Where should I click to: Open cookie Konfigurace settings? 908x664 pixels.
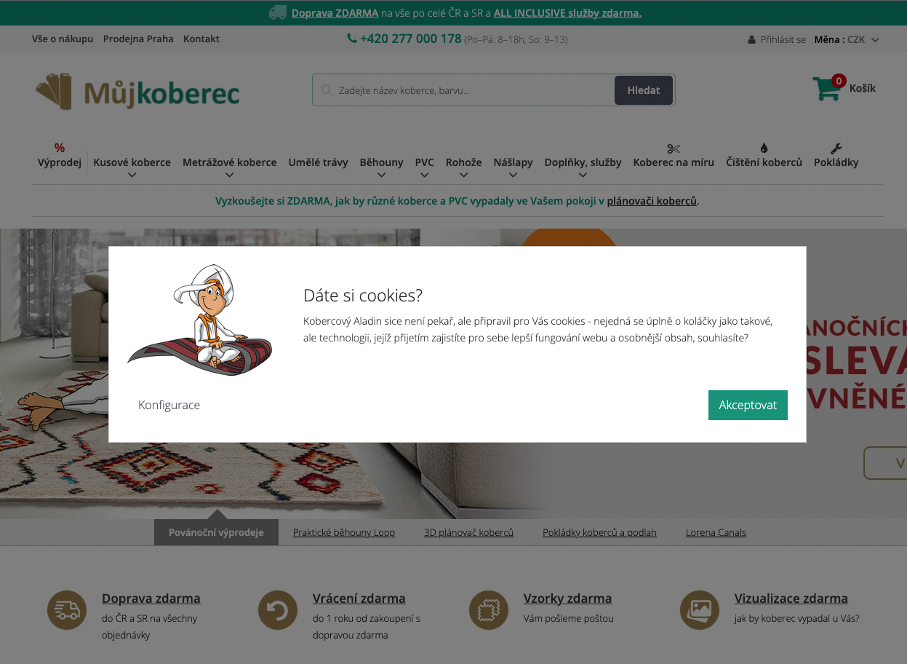169,405
